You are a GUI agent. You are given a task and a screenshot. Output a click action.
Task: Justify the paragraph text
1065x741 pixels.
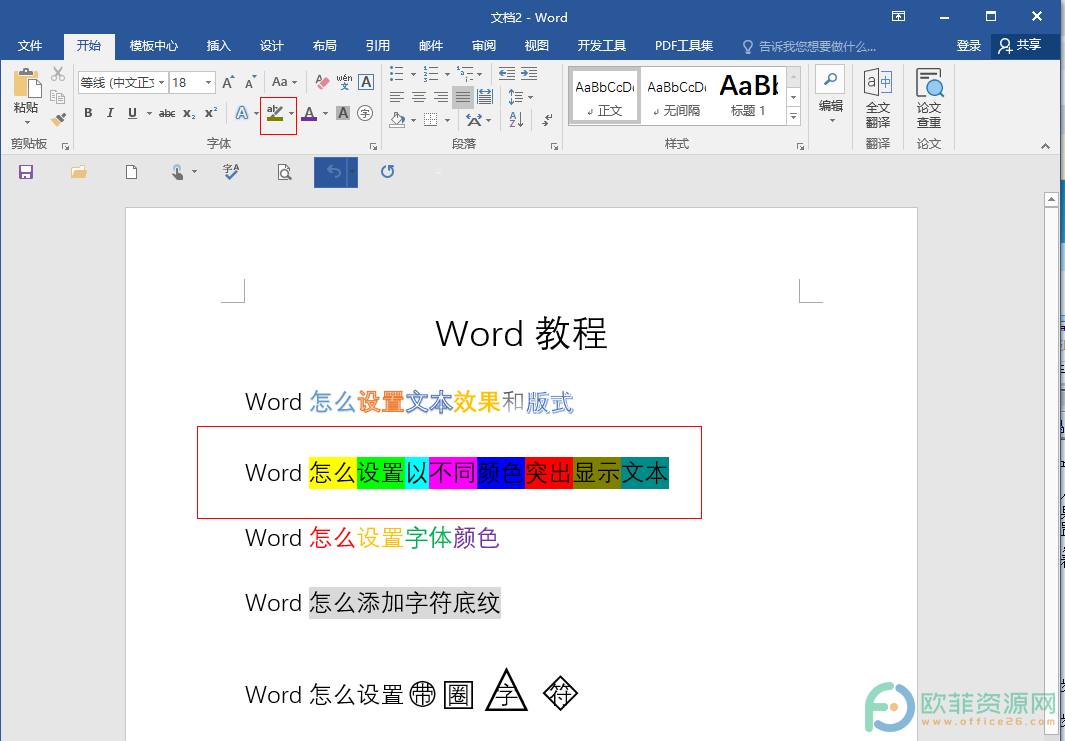(463, 97)
